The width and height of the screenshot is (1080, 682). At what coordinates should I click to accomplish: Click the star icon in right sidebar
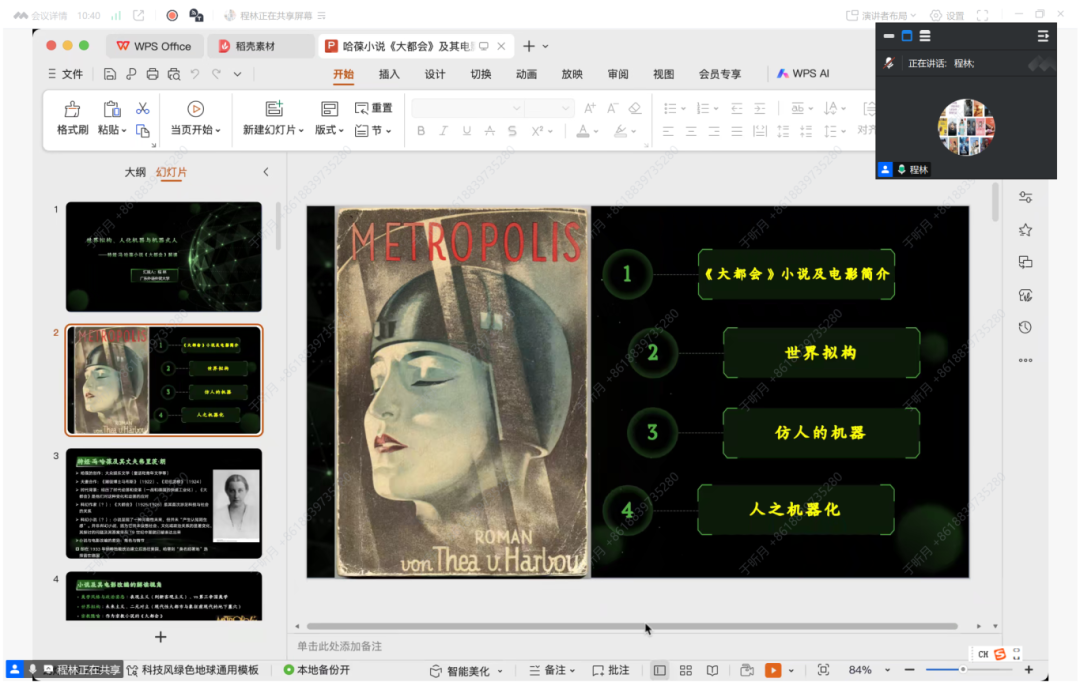[x=1026, y=230]
